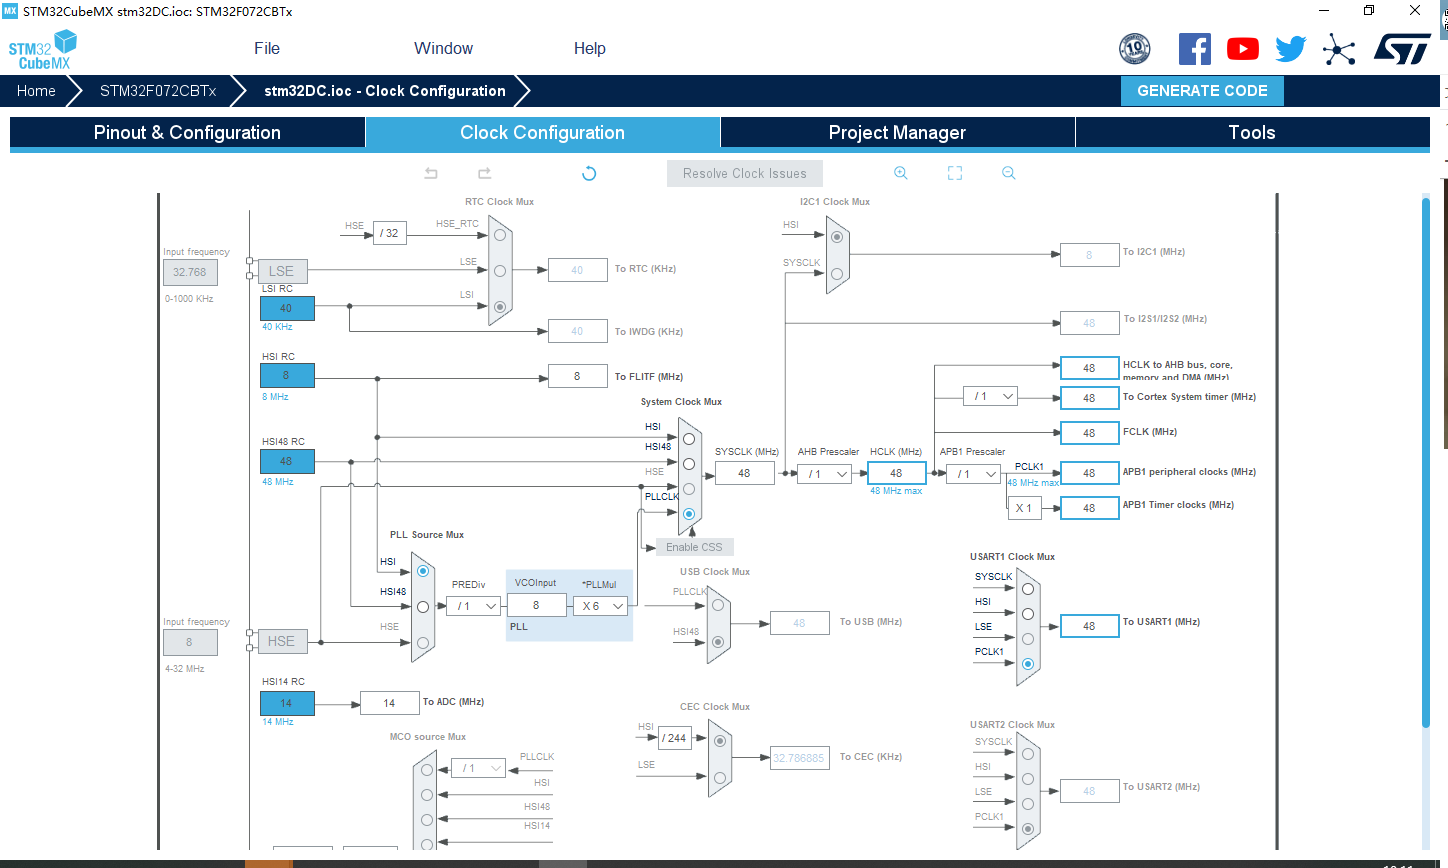Viewport: 1448px width, 868px height.
Task: Click the APB1 peripheral clocks value box
Action: coord(1089,473)
